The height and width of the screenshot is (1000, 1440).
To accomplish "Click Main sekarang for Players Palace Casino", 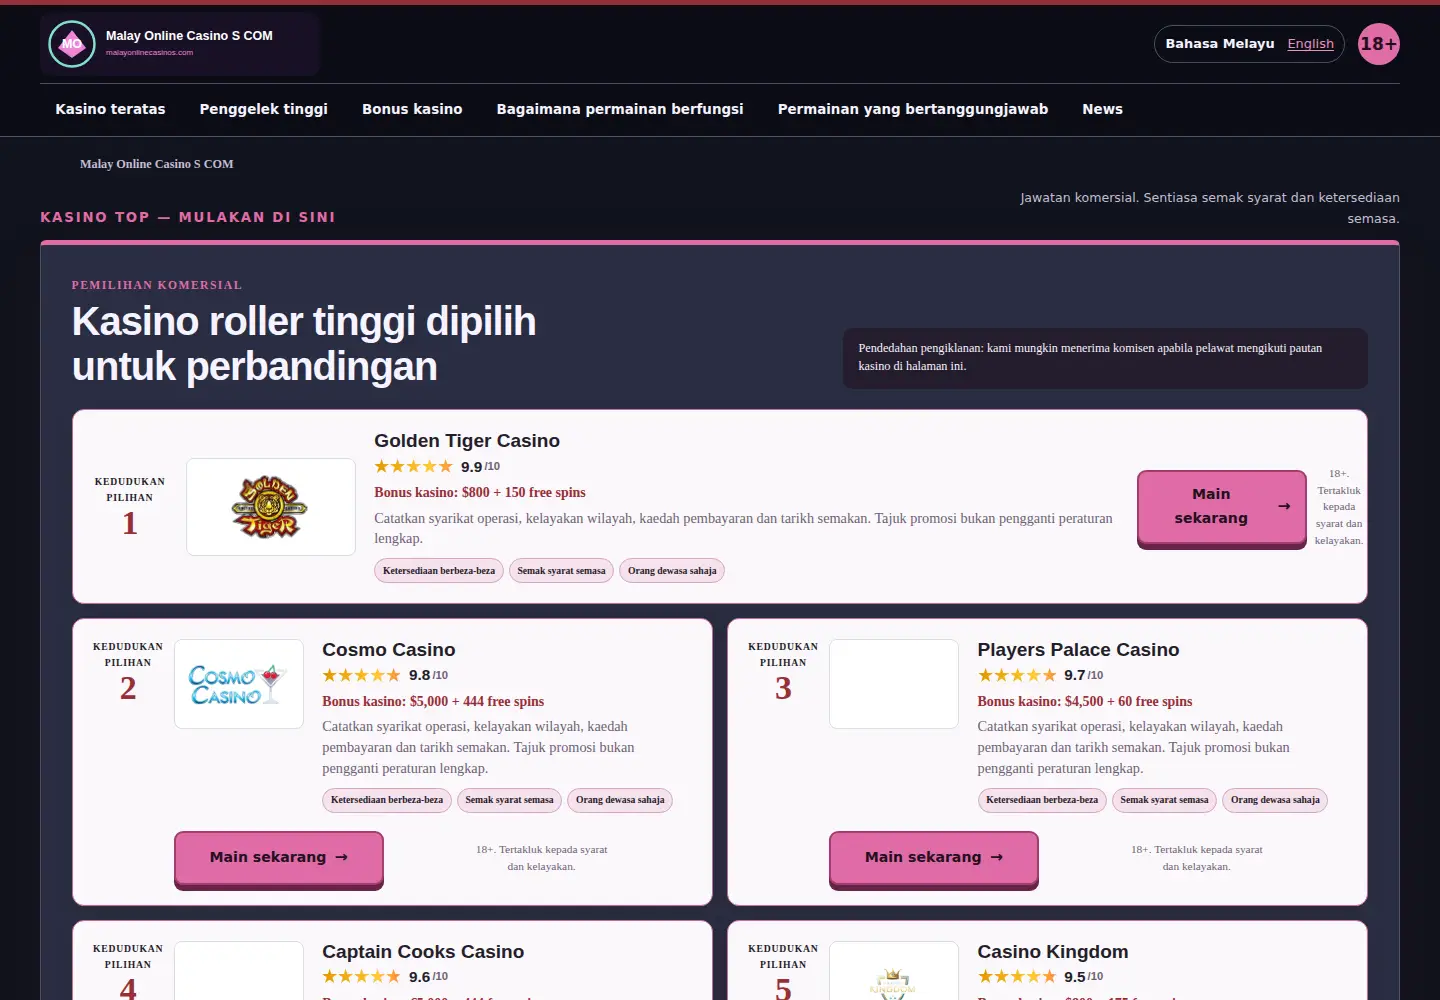I will click(934, 857).
